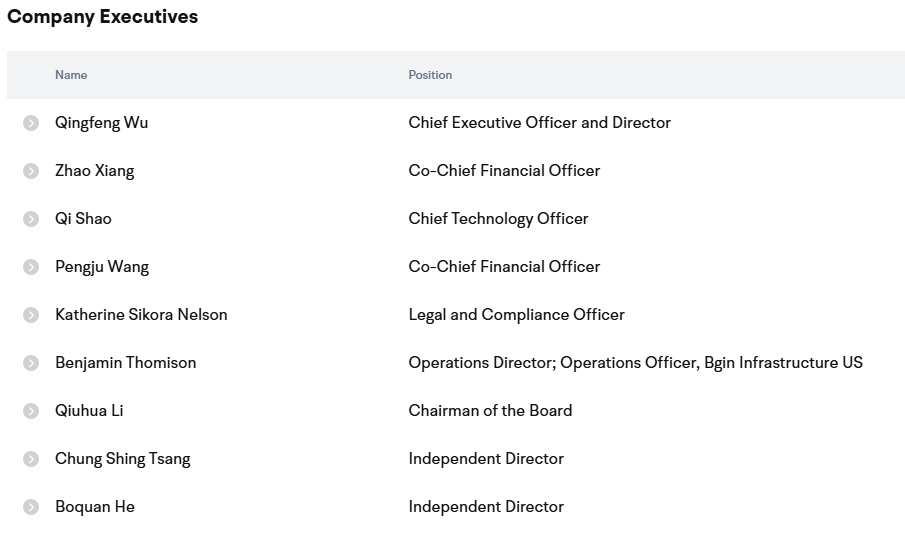The image size is (905, 538).
Task: Expand the Zhao Xiang row chevron
Action: click(31, 171)
